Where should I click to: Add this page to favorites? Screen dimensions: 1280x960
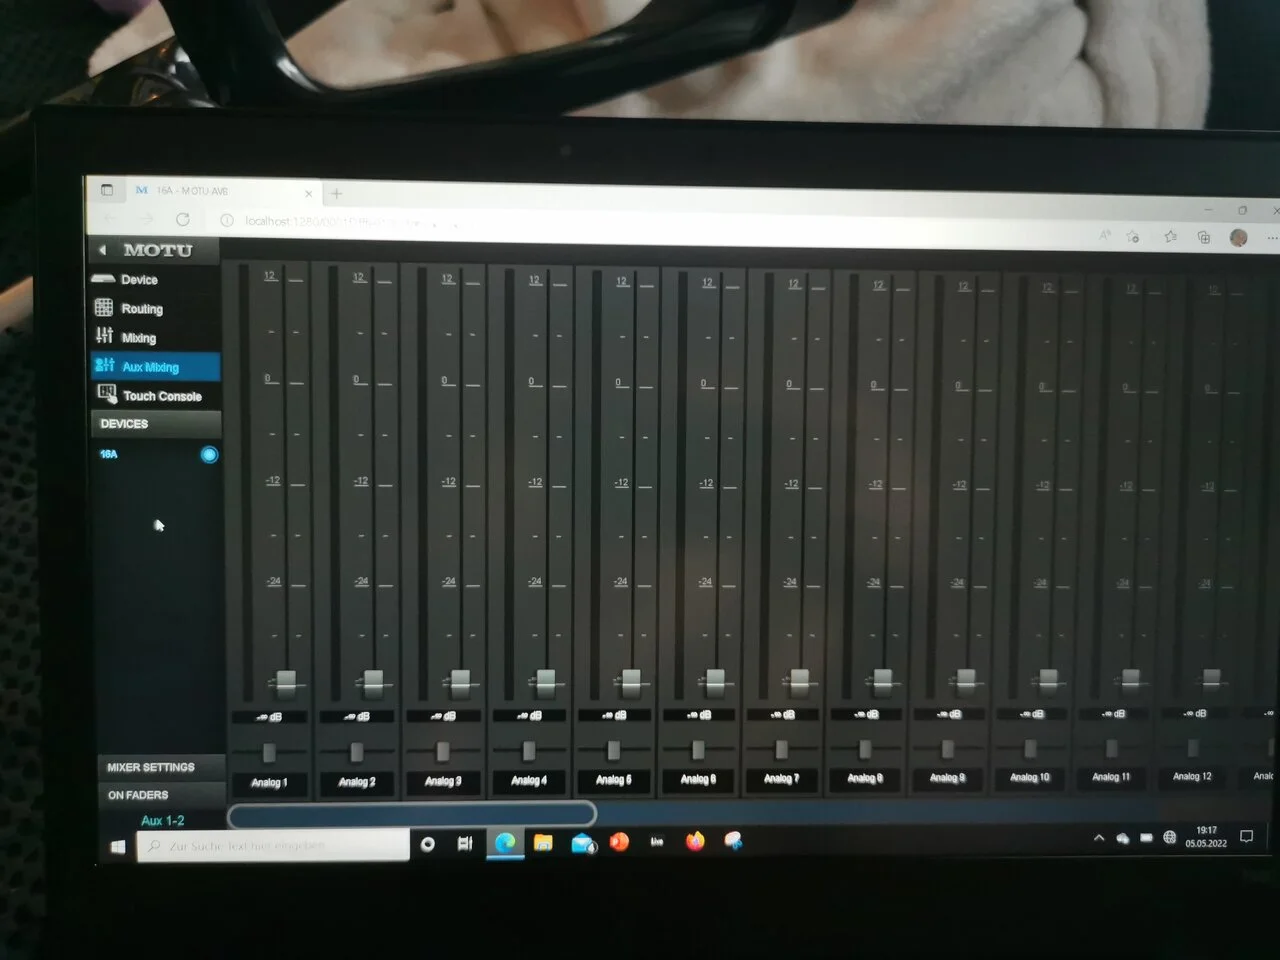pos(1133,236)
